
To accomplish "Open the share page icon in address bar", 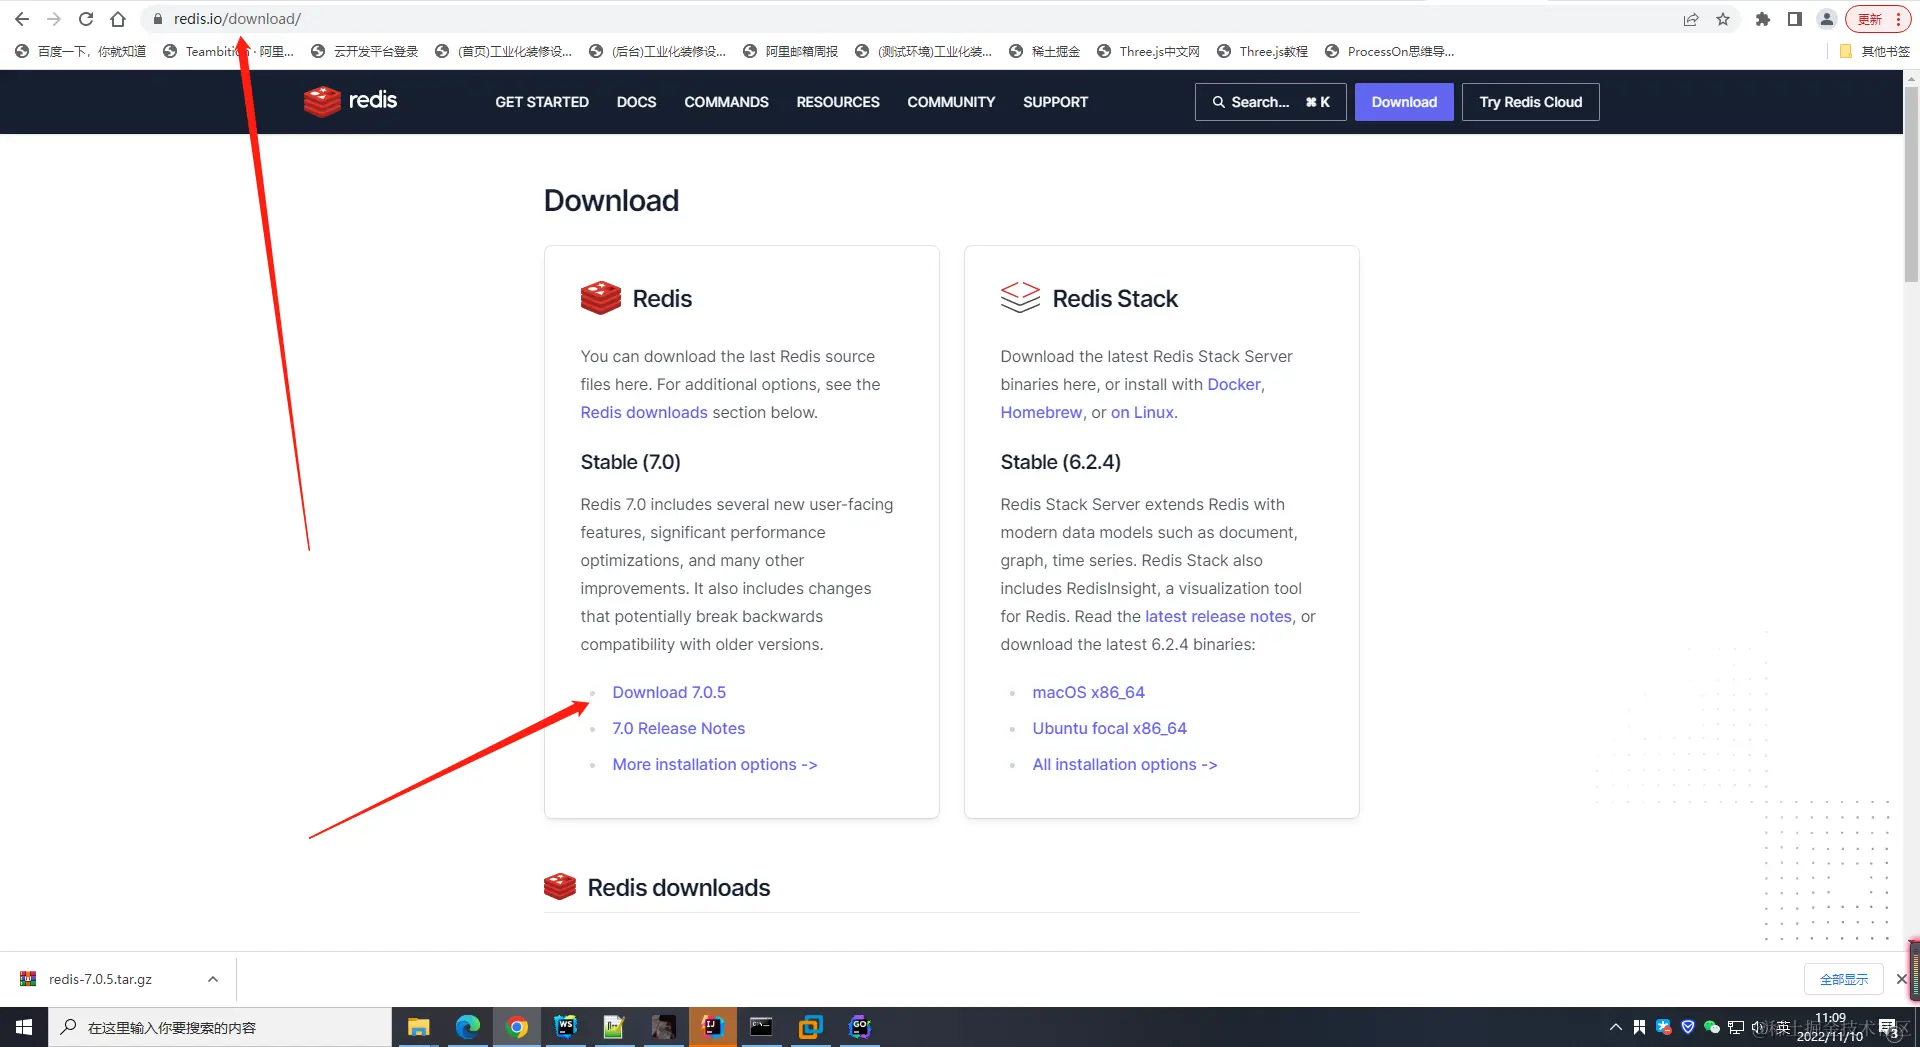I will [x=1691, y=19].
